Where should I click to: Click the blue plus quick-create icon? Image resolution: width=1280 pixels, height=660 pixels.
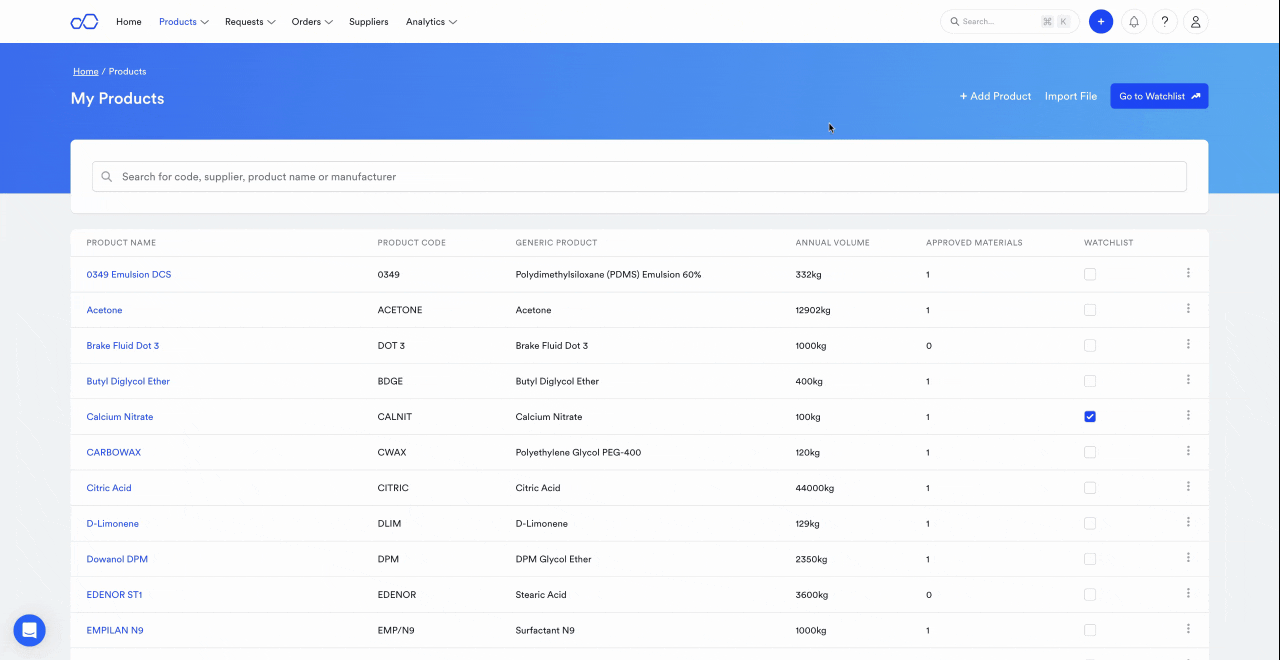pyautogui.click(x=1100, y=21)
